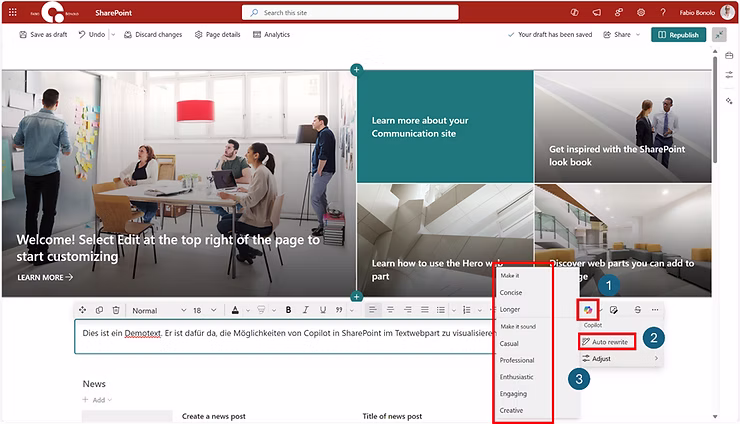Open the highlight color dropdown arrow
Image resolution: width=740 pixels, height=424 pixels.
pyautogui.click(x=274, y=310)
